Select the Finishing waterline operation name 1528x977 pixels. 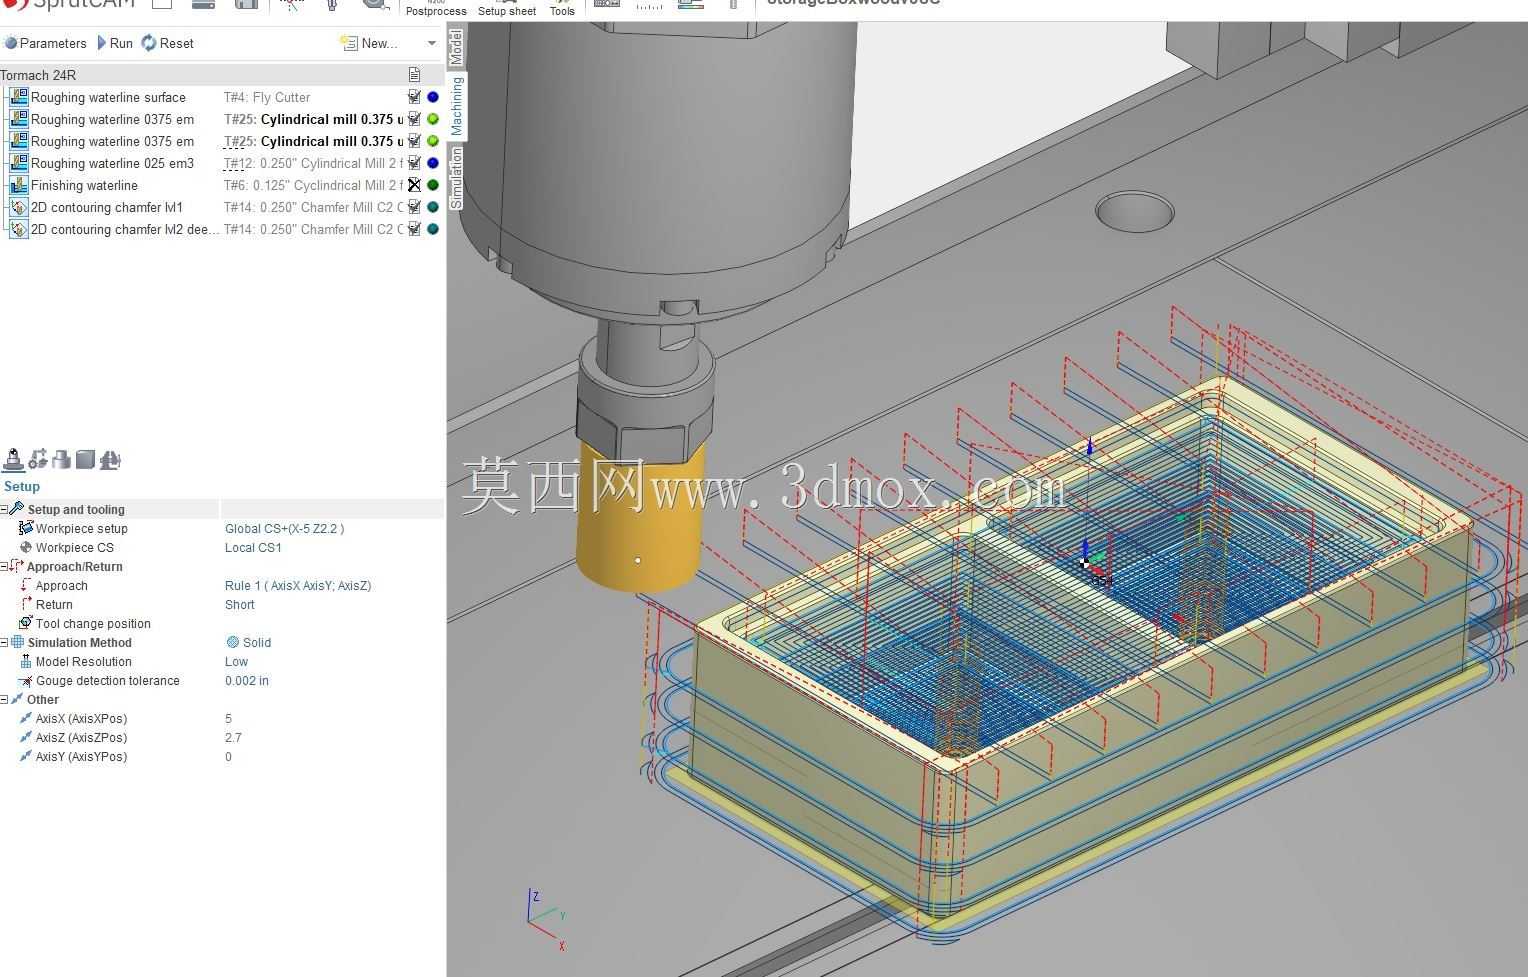[84, 185]
